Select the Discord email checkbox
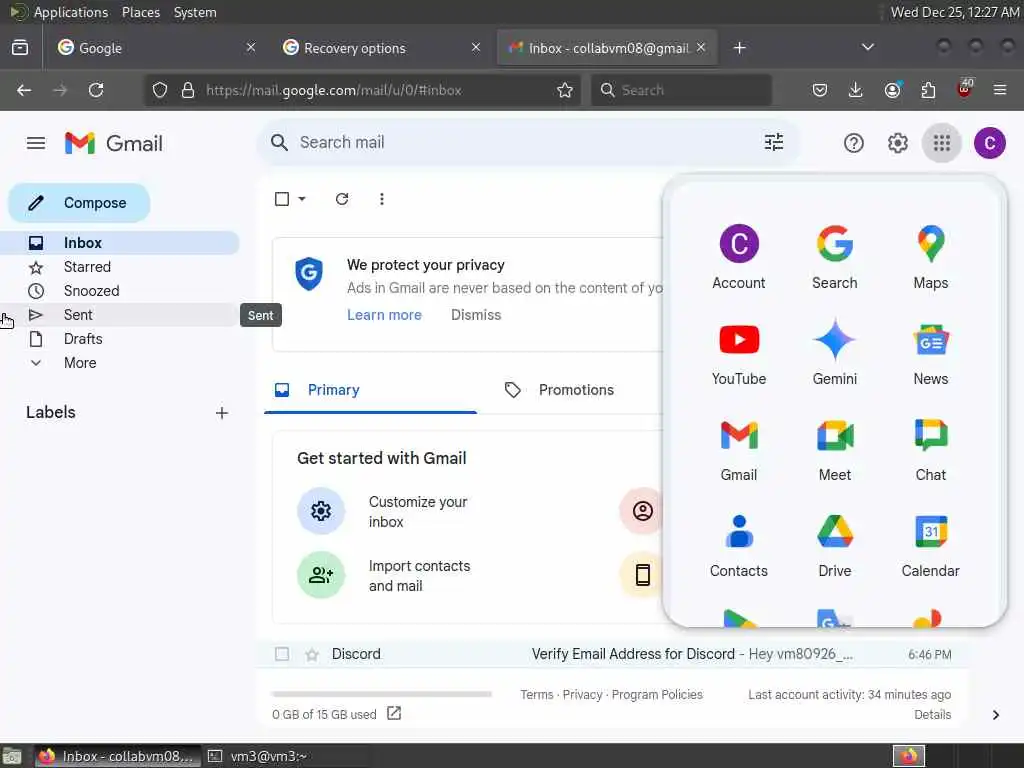The image size is (1024, 768). (x=282, y=654)
